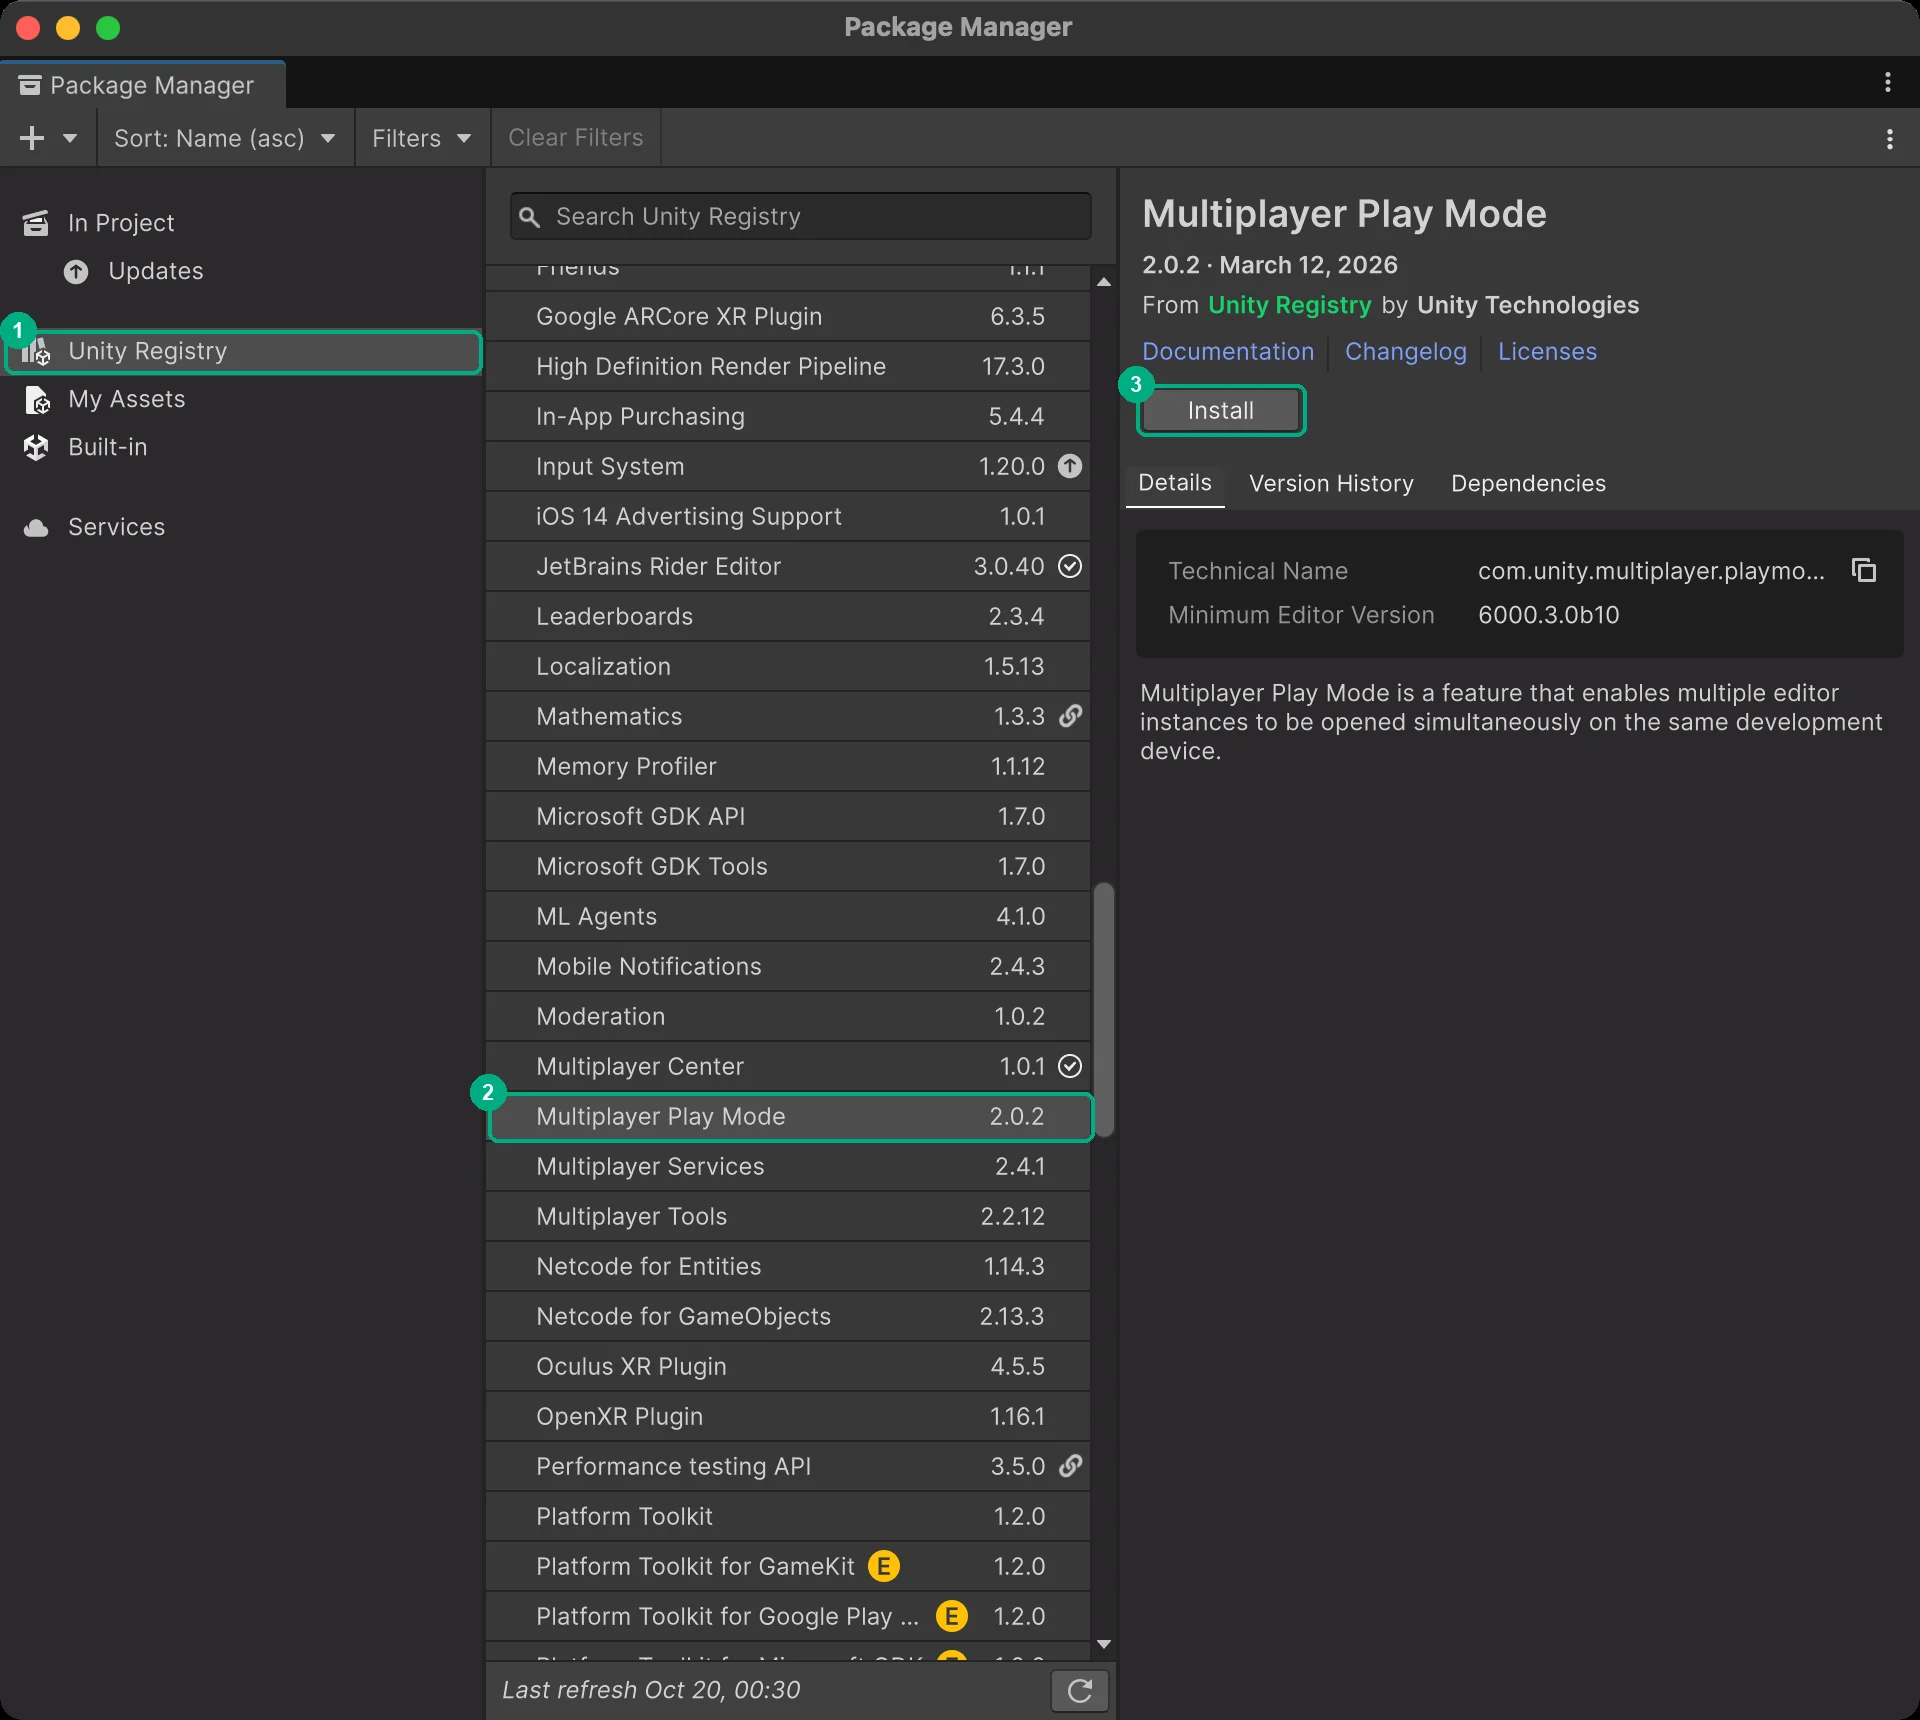This screenshot has height=1720, width=1920.
Task: Click the Multiplayer Center installed checkmark icon
Action: pos(1070,1066)
